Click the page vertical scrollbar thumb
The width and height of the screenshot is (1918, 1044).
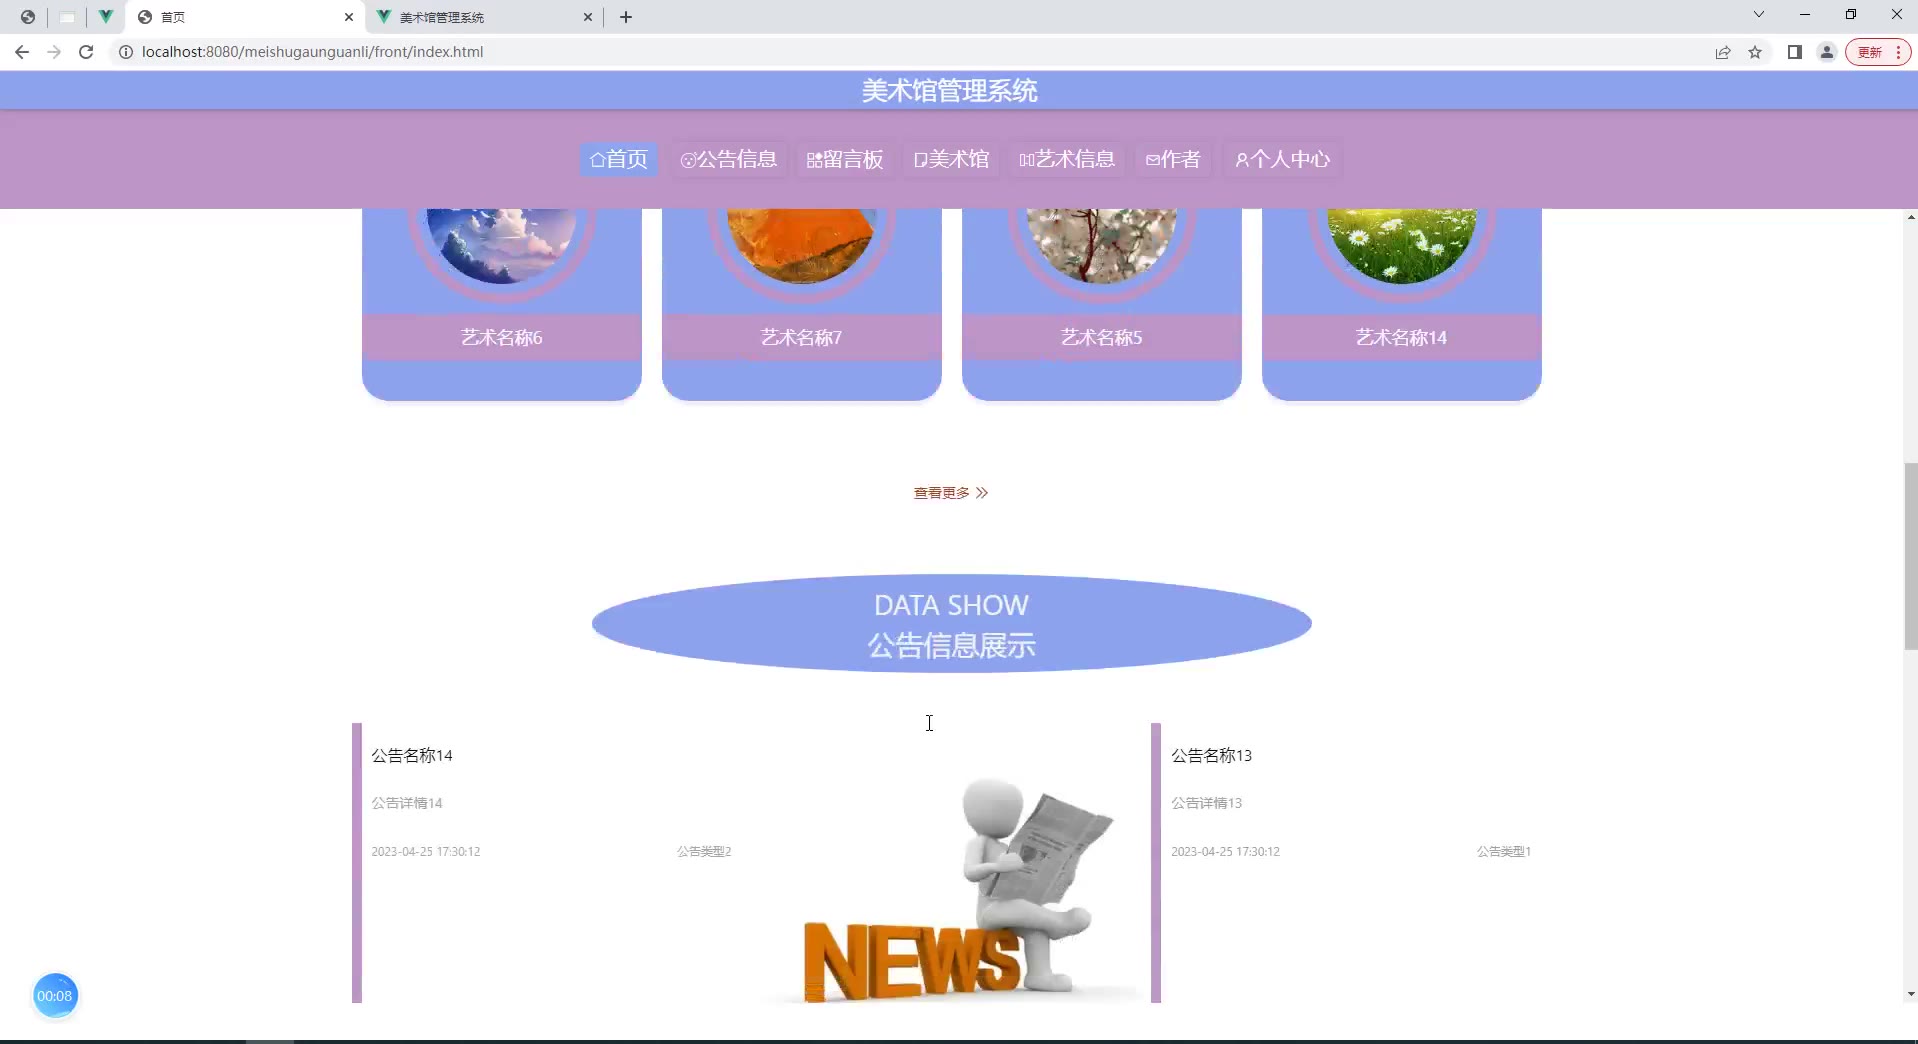click(1911, 556)
